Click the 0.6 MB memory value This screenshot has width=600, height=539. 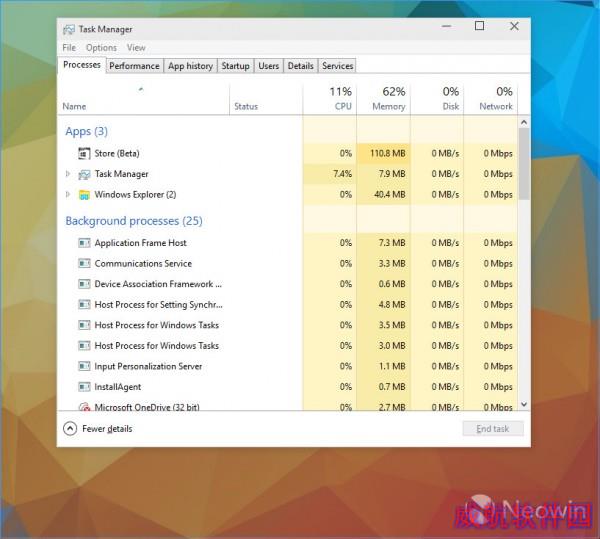coord(392,284)
